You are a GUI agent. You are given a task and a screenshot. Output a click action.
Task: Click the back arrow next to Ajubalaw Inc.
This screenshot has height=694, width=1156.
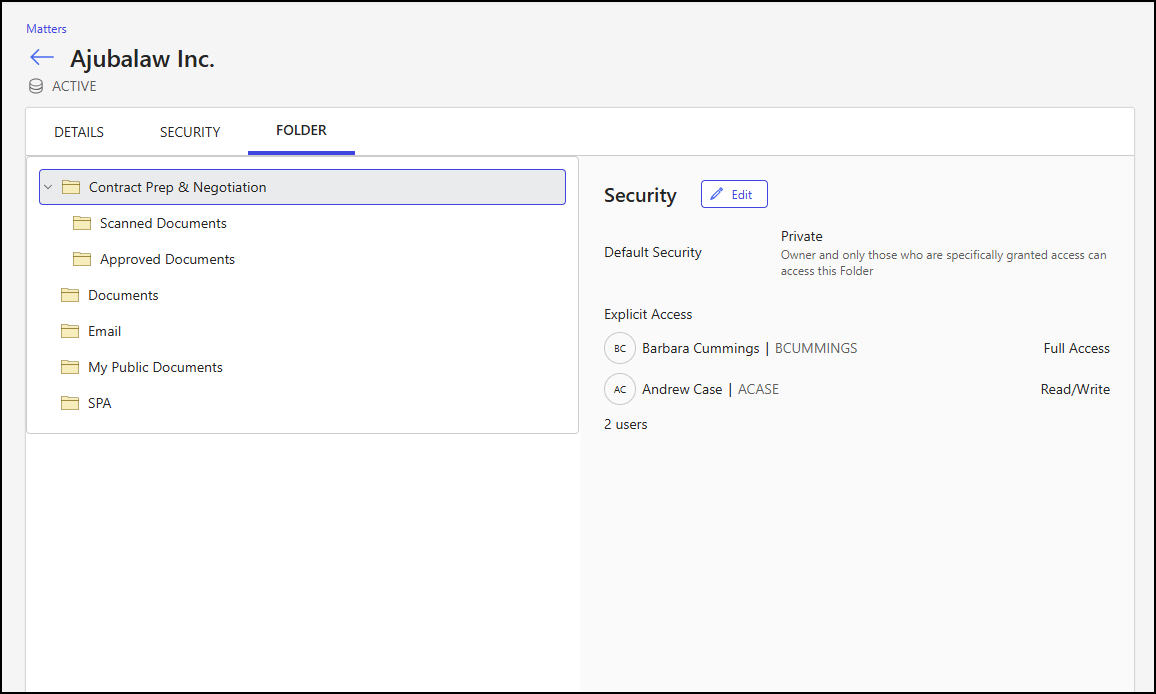(41, 57)
